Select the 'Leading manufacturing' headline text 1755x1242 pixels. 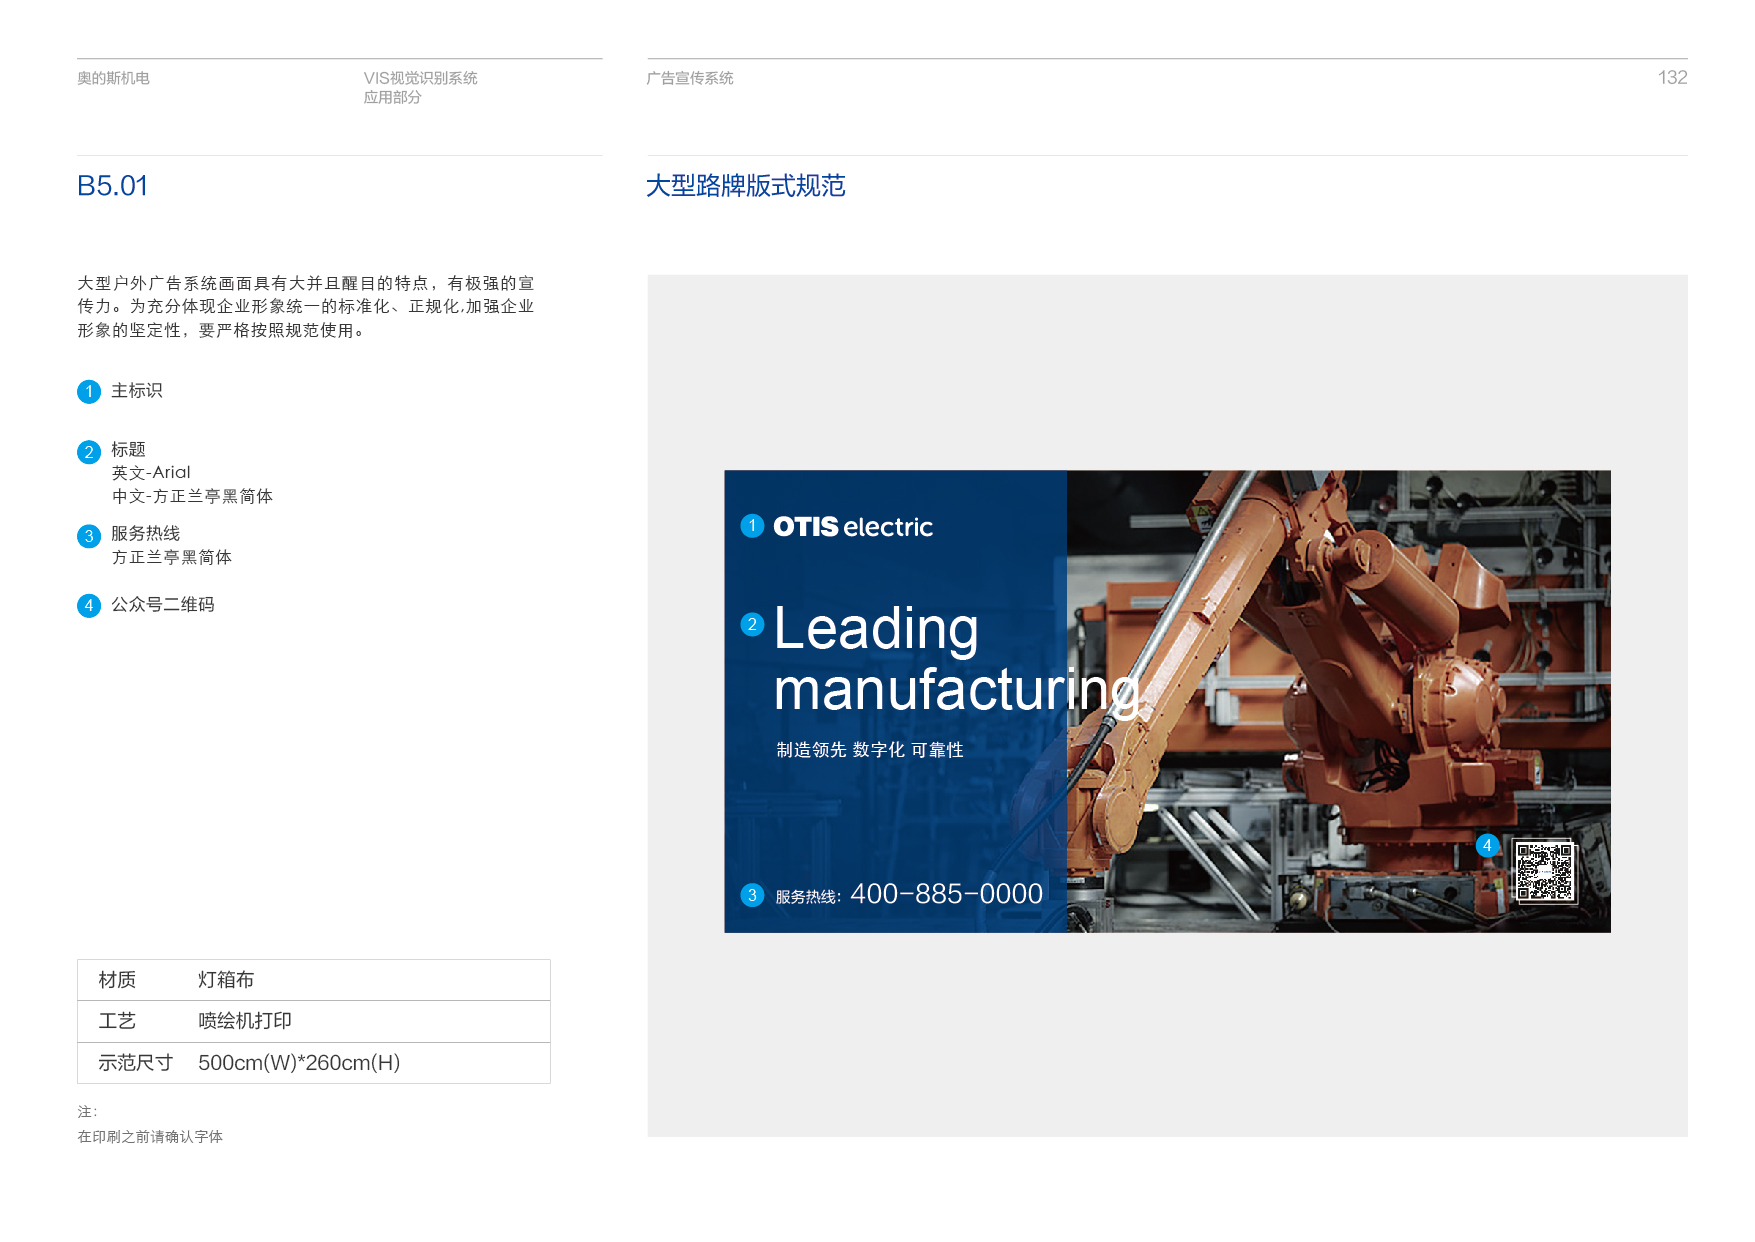(955, 660)
